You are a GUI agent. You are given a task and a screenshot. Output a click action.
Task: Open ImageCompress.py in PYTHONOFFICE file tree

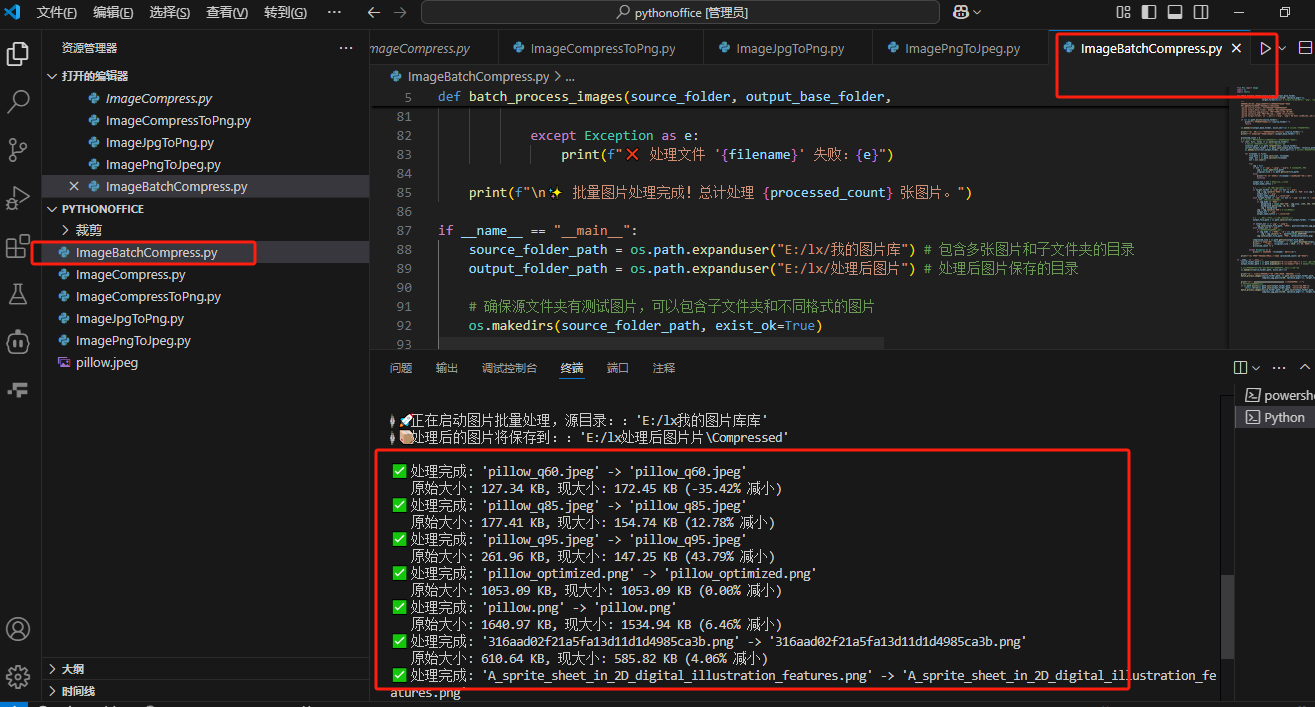pos(205,274)
